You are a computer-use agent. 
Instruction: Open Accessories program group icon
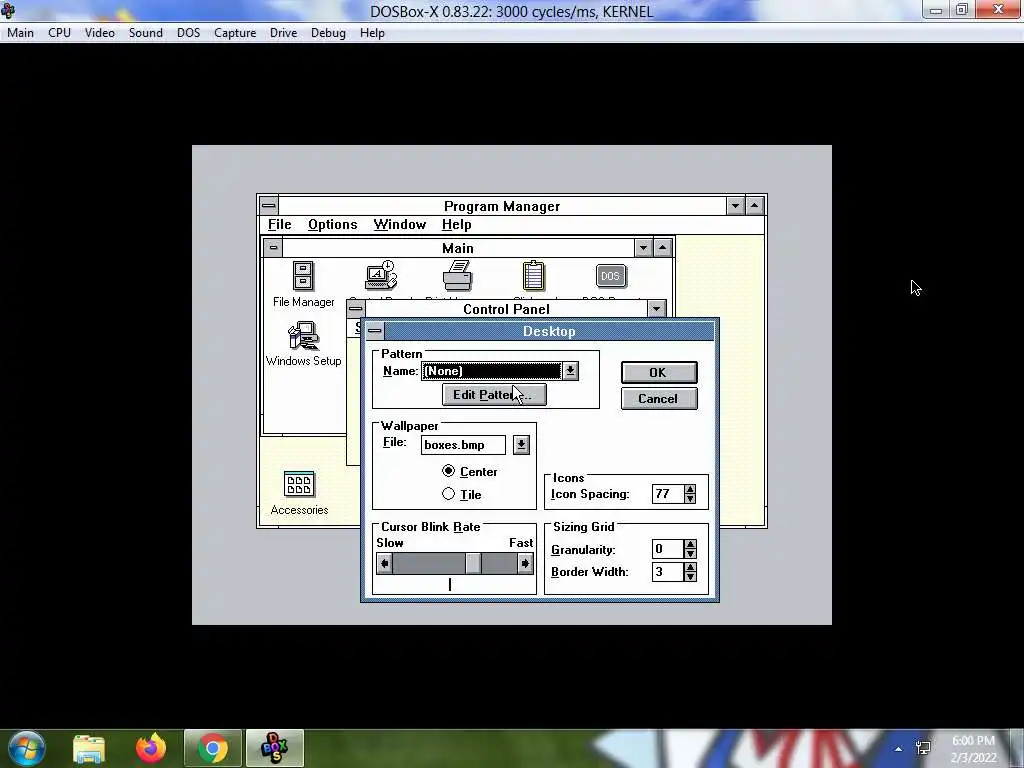point(299,485)
